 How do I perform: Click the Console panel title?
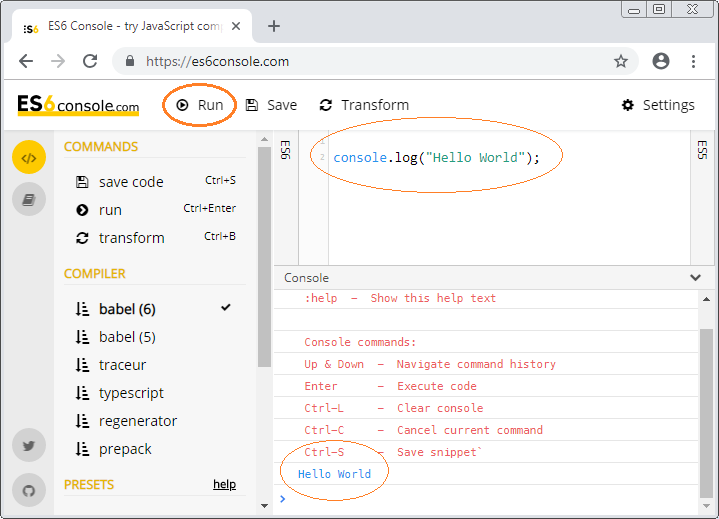tap(306, 278)
